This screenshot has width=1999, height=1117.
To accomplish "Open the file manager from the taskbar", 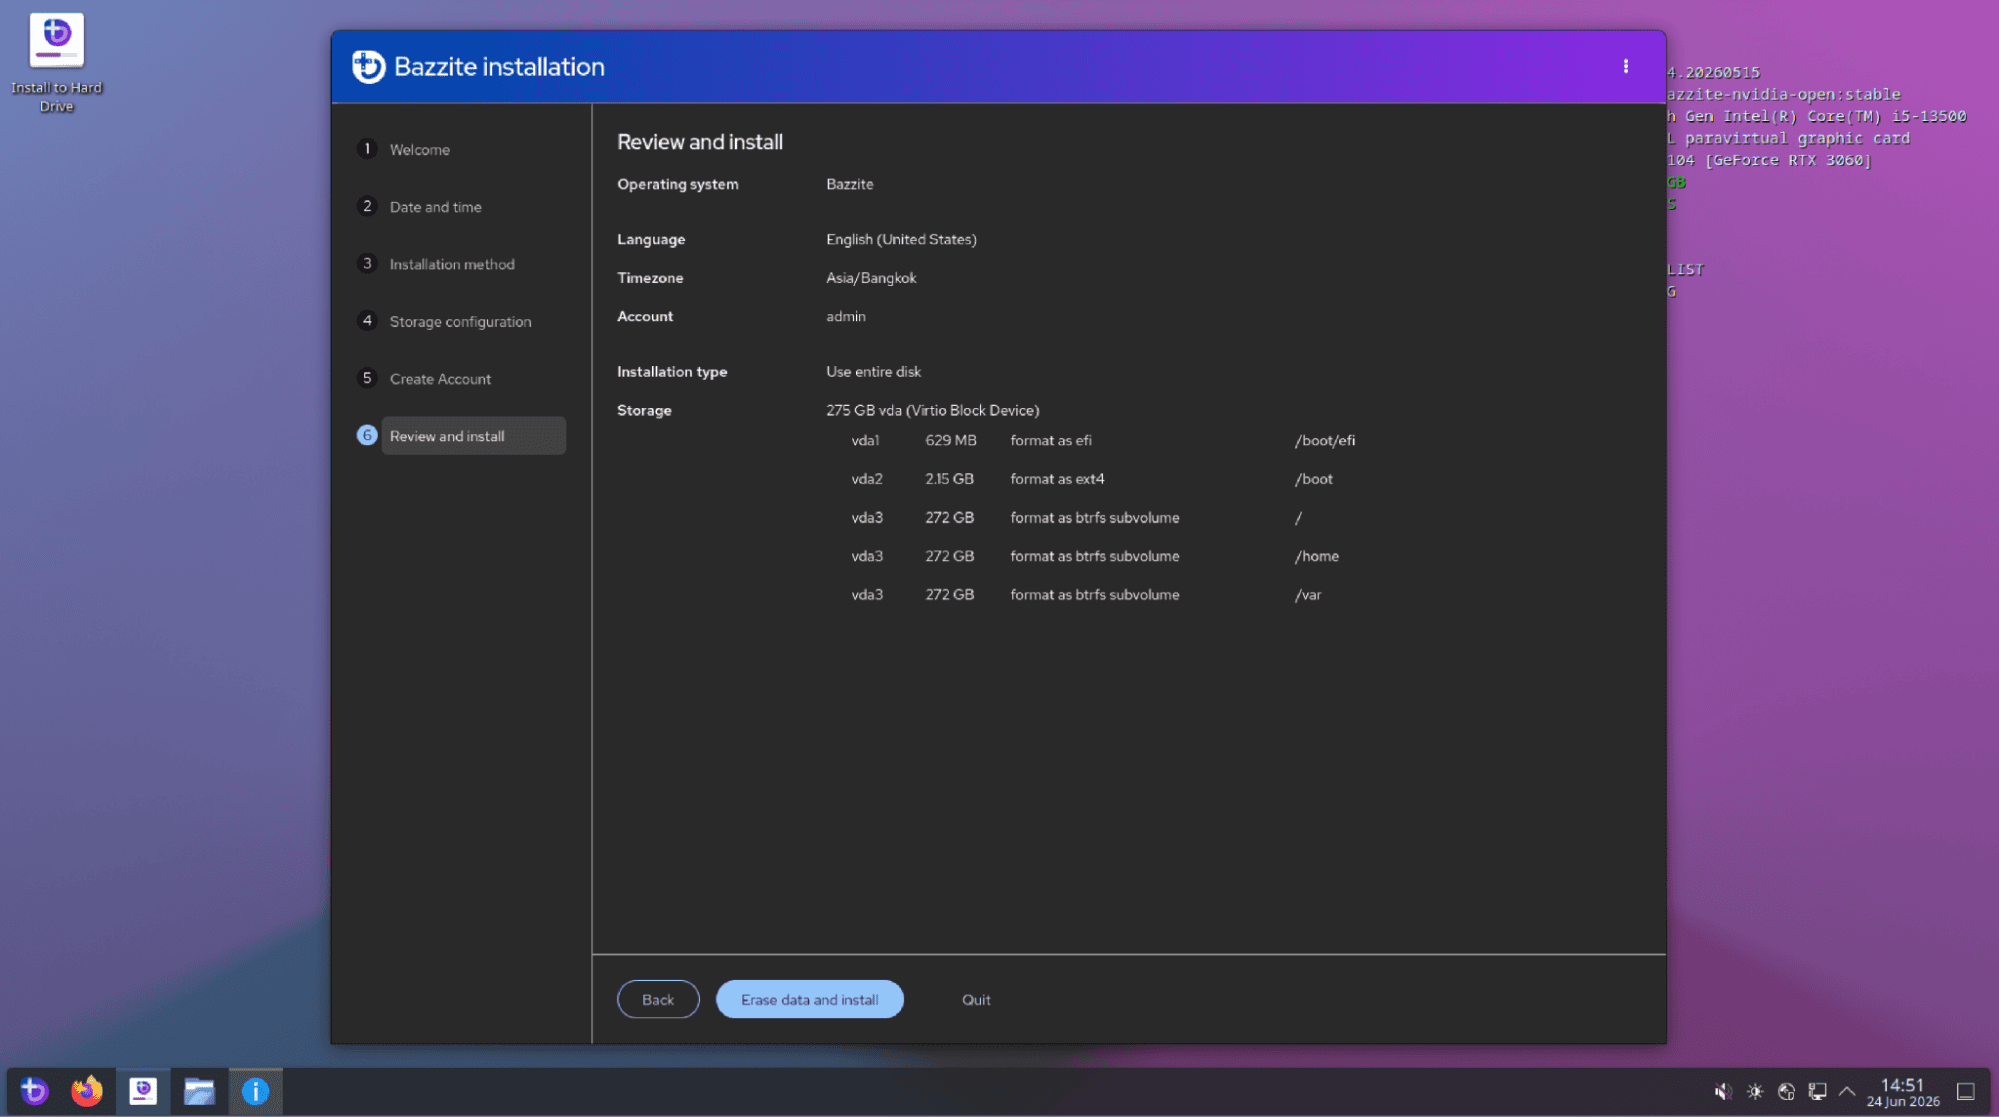I will point(199,1091).
